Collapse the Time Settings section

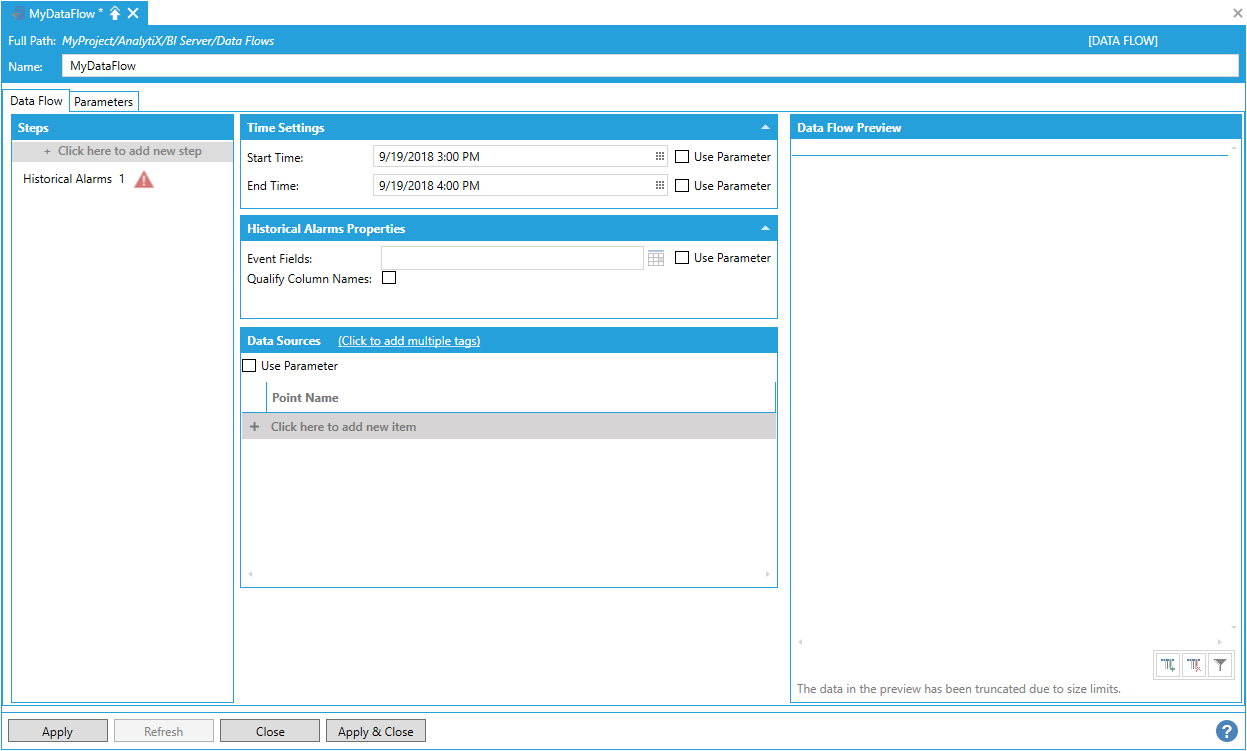(765, 128)
